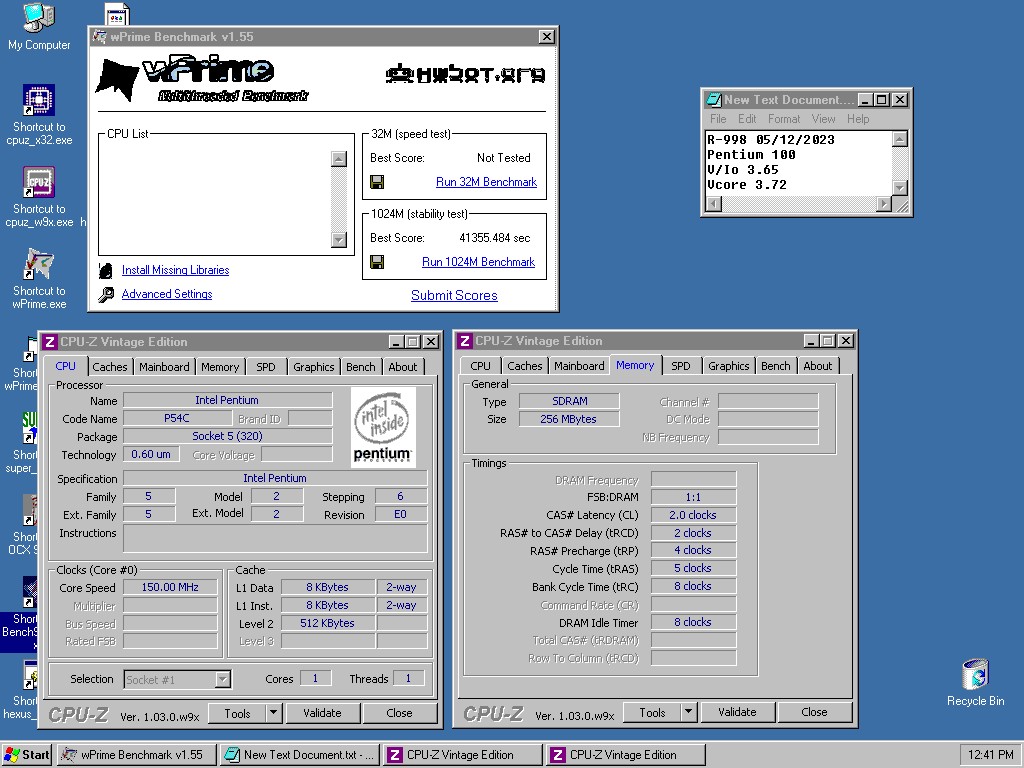Open the Bench tab in the left CPU-Z window
The height and width of the screenshot is (768, 1024).
click(x=360, y=367)
